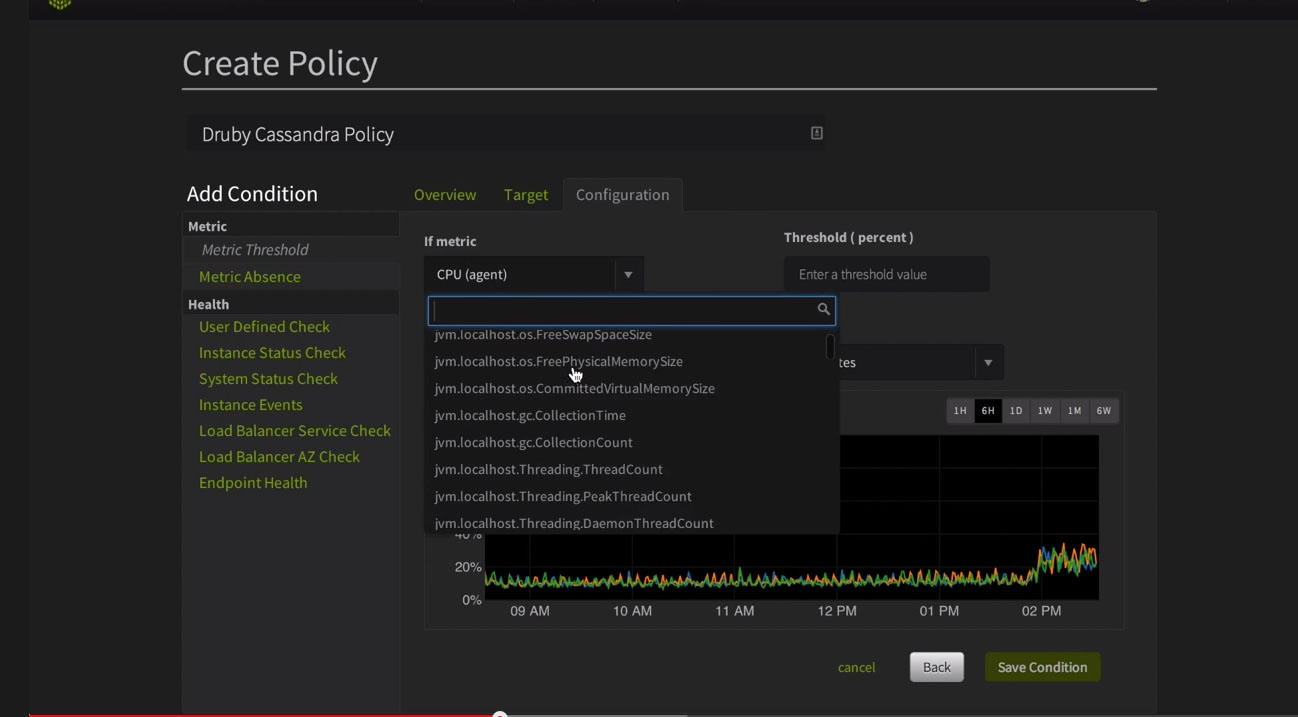Click the threshold value input field

point(886,273)
